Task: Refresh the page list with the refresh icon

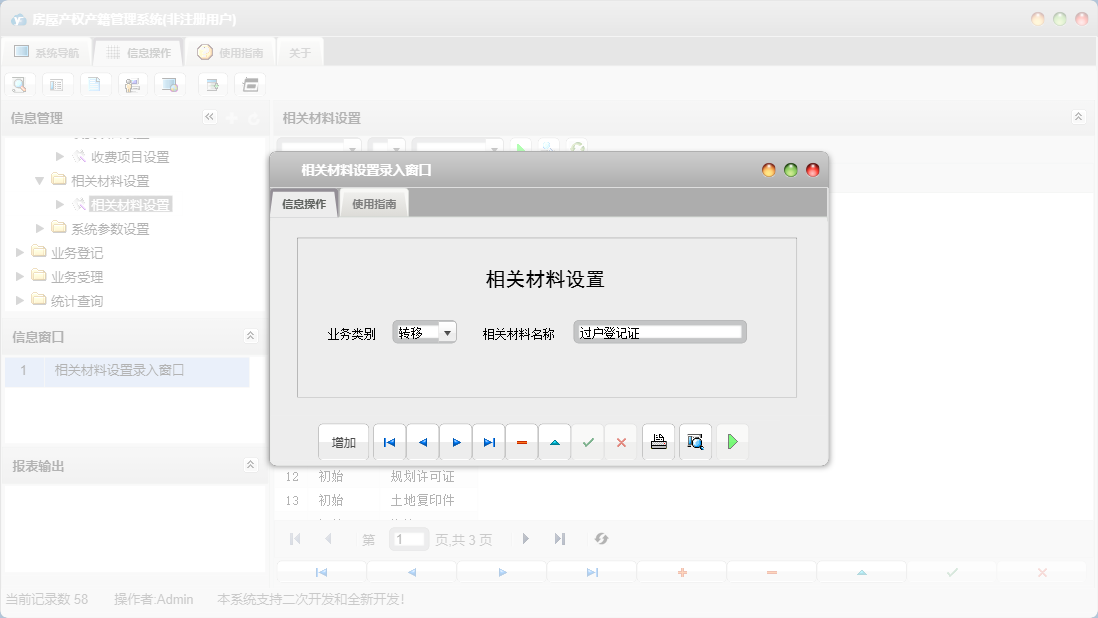Action: 601,539
